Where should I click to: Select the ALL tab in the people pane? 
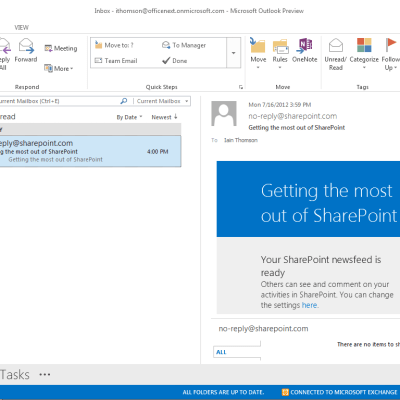pos(221,352)
